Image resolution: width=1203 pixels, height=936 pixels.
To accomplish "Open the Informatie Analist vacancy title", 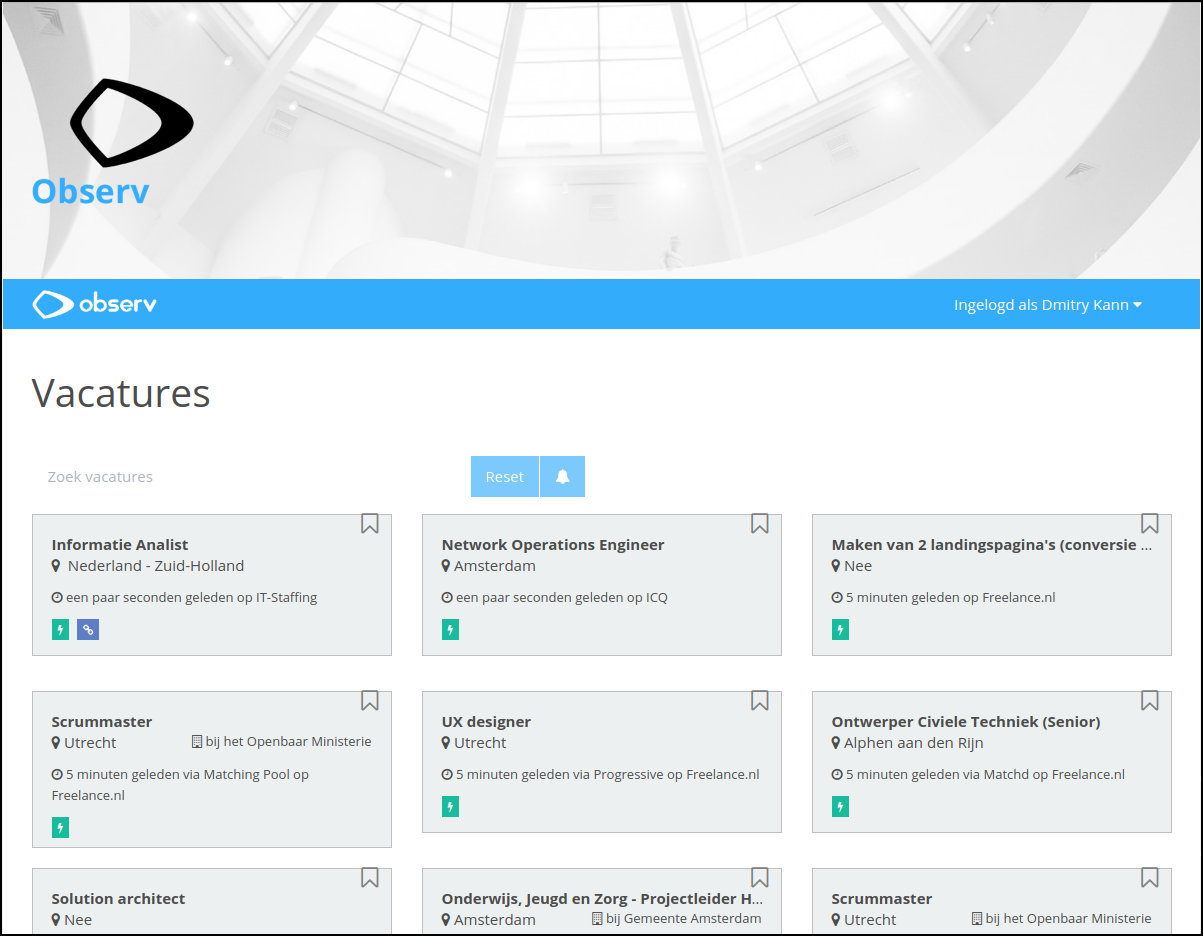I will (x=120, y=545).
